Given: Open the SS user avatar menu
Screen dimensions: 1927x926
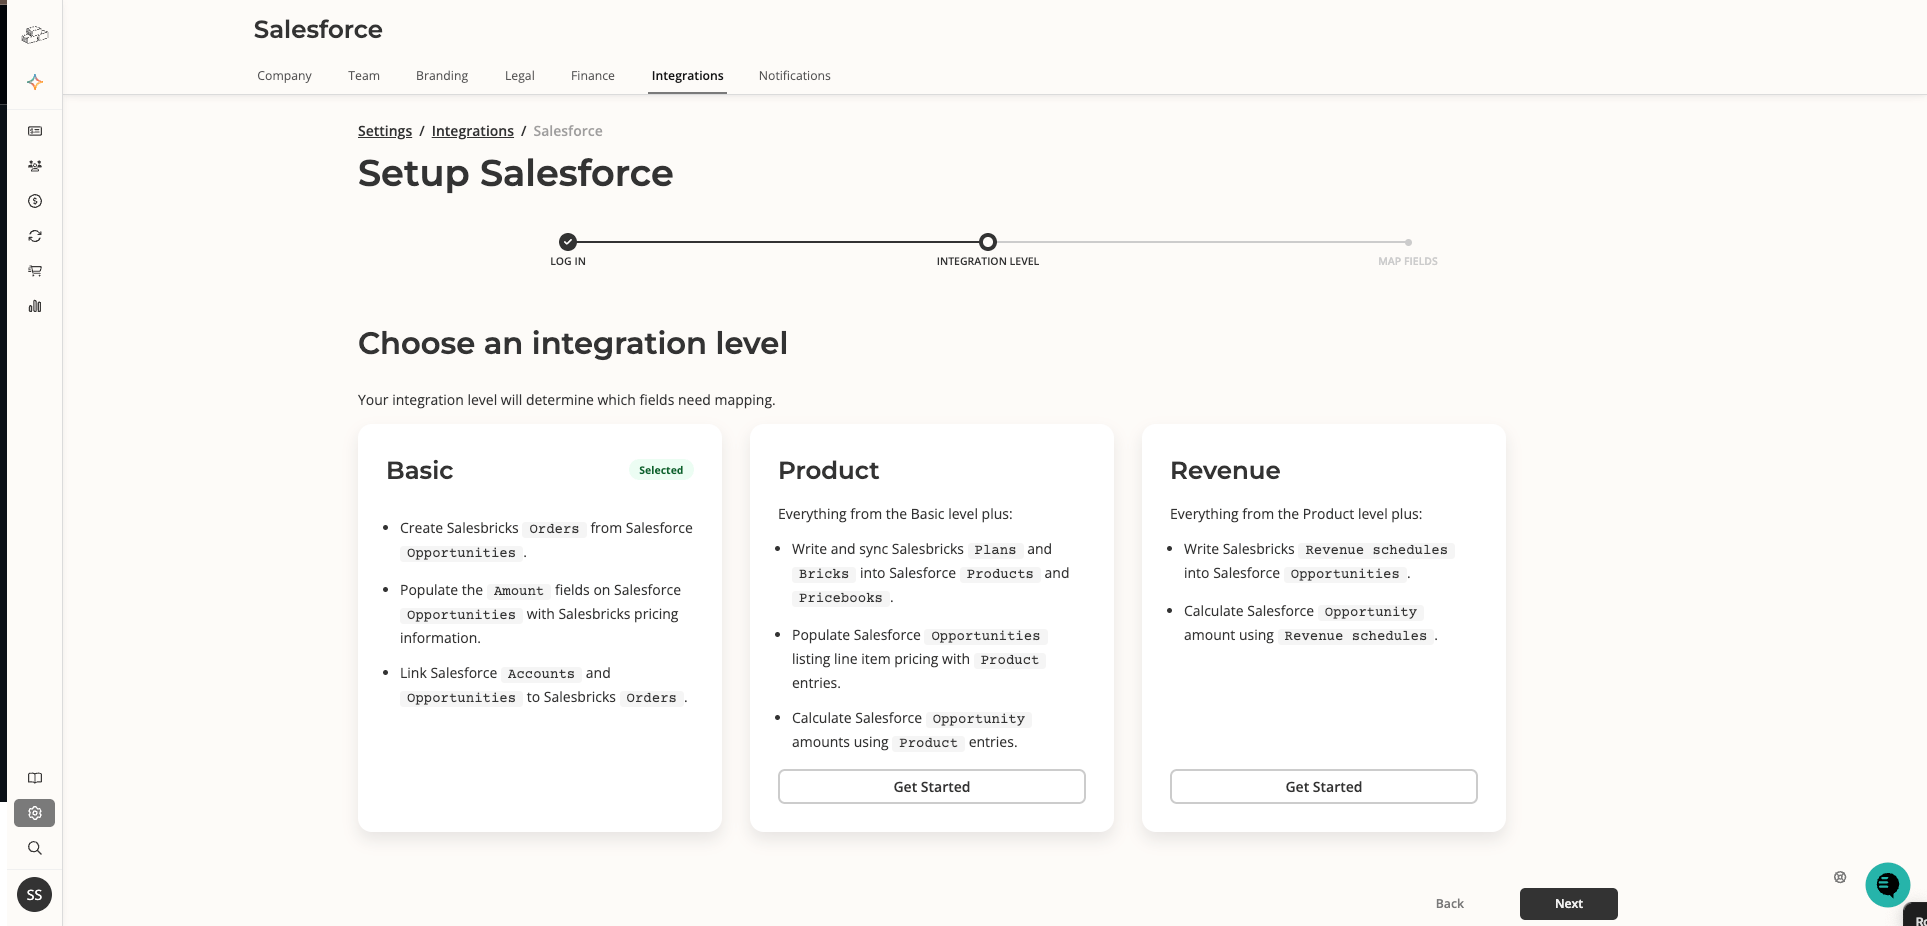Looking at the screenshot, I should pos(35,895).
